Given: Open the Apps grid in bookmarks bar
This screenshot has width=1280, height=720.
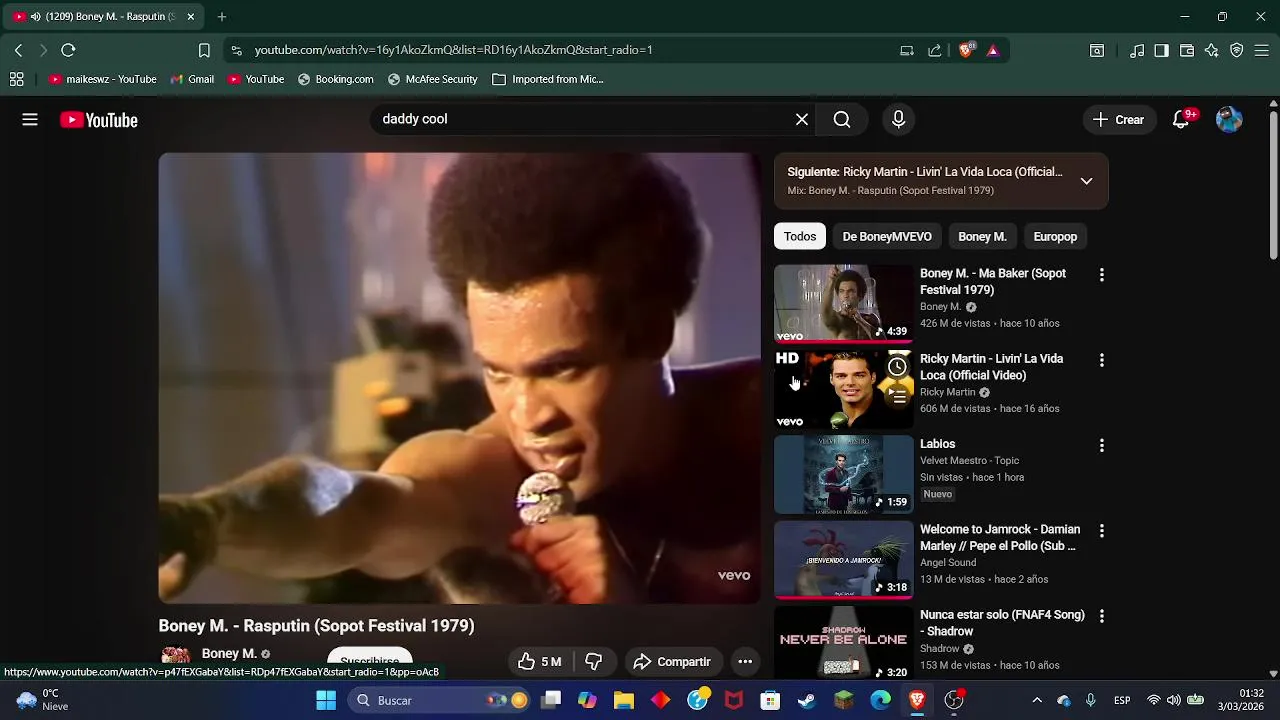Looking at the screenshot, I should pyautogui.click(x=16, y=79).
